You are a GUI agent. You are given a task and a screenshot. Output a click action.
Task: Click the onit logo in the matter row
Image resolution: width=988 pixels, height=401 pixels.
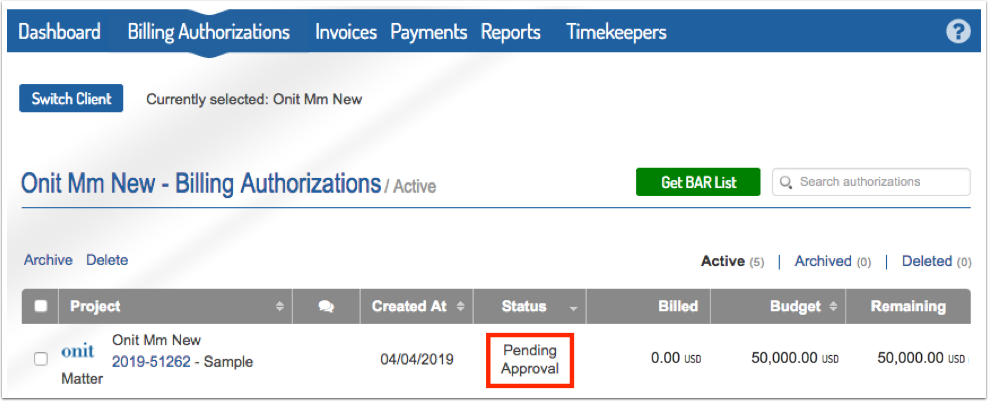tap(78, 351)
